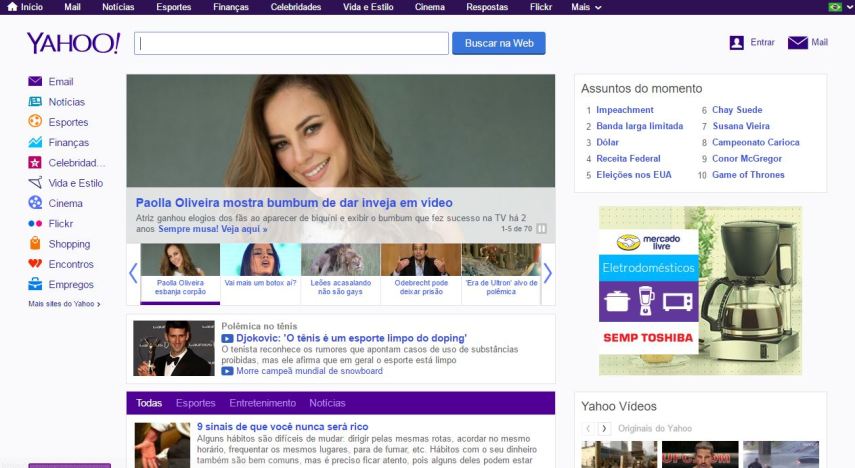Open the Impeachment trending topic link
The image size is (855, 468).
624,110
